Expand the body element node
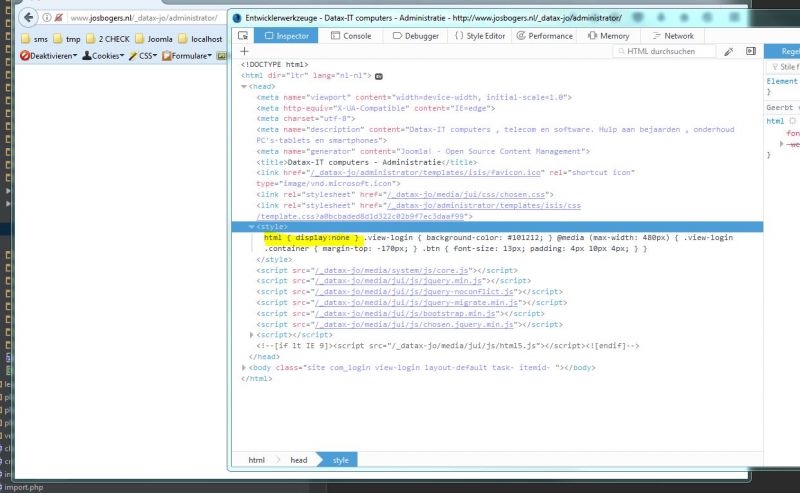800x493 pixels. pyautogui.click(x=244, y=367)
